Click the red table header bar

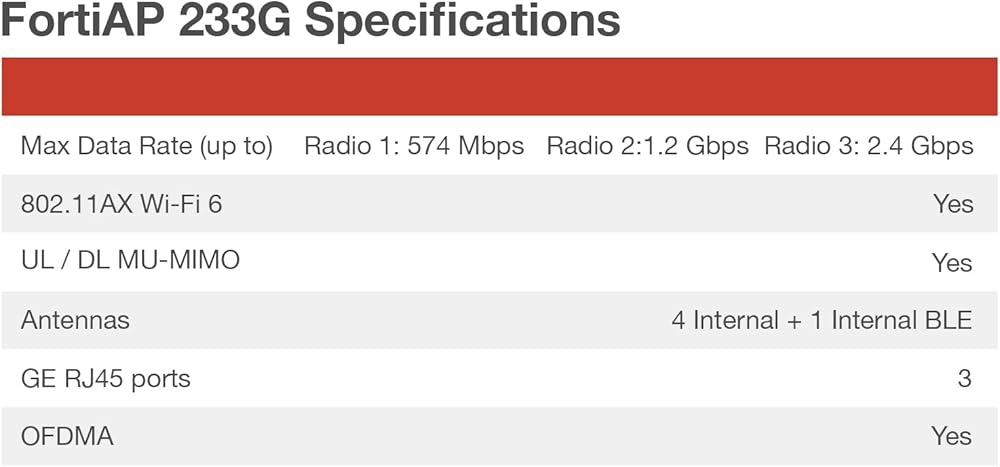click(500, 86)
